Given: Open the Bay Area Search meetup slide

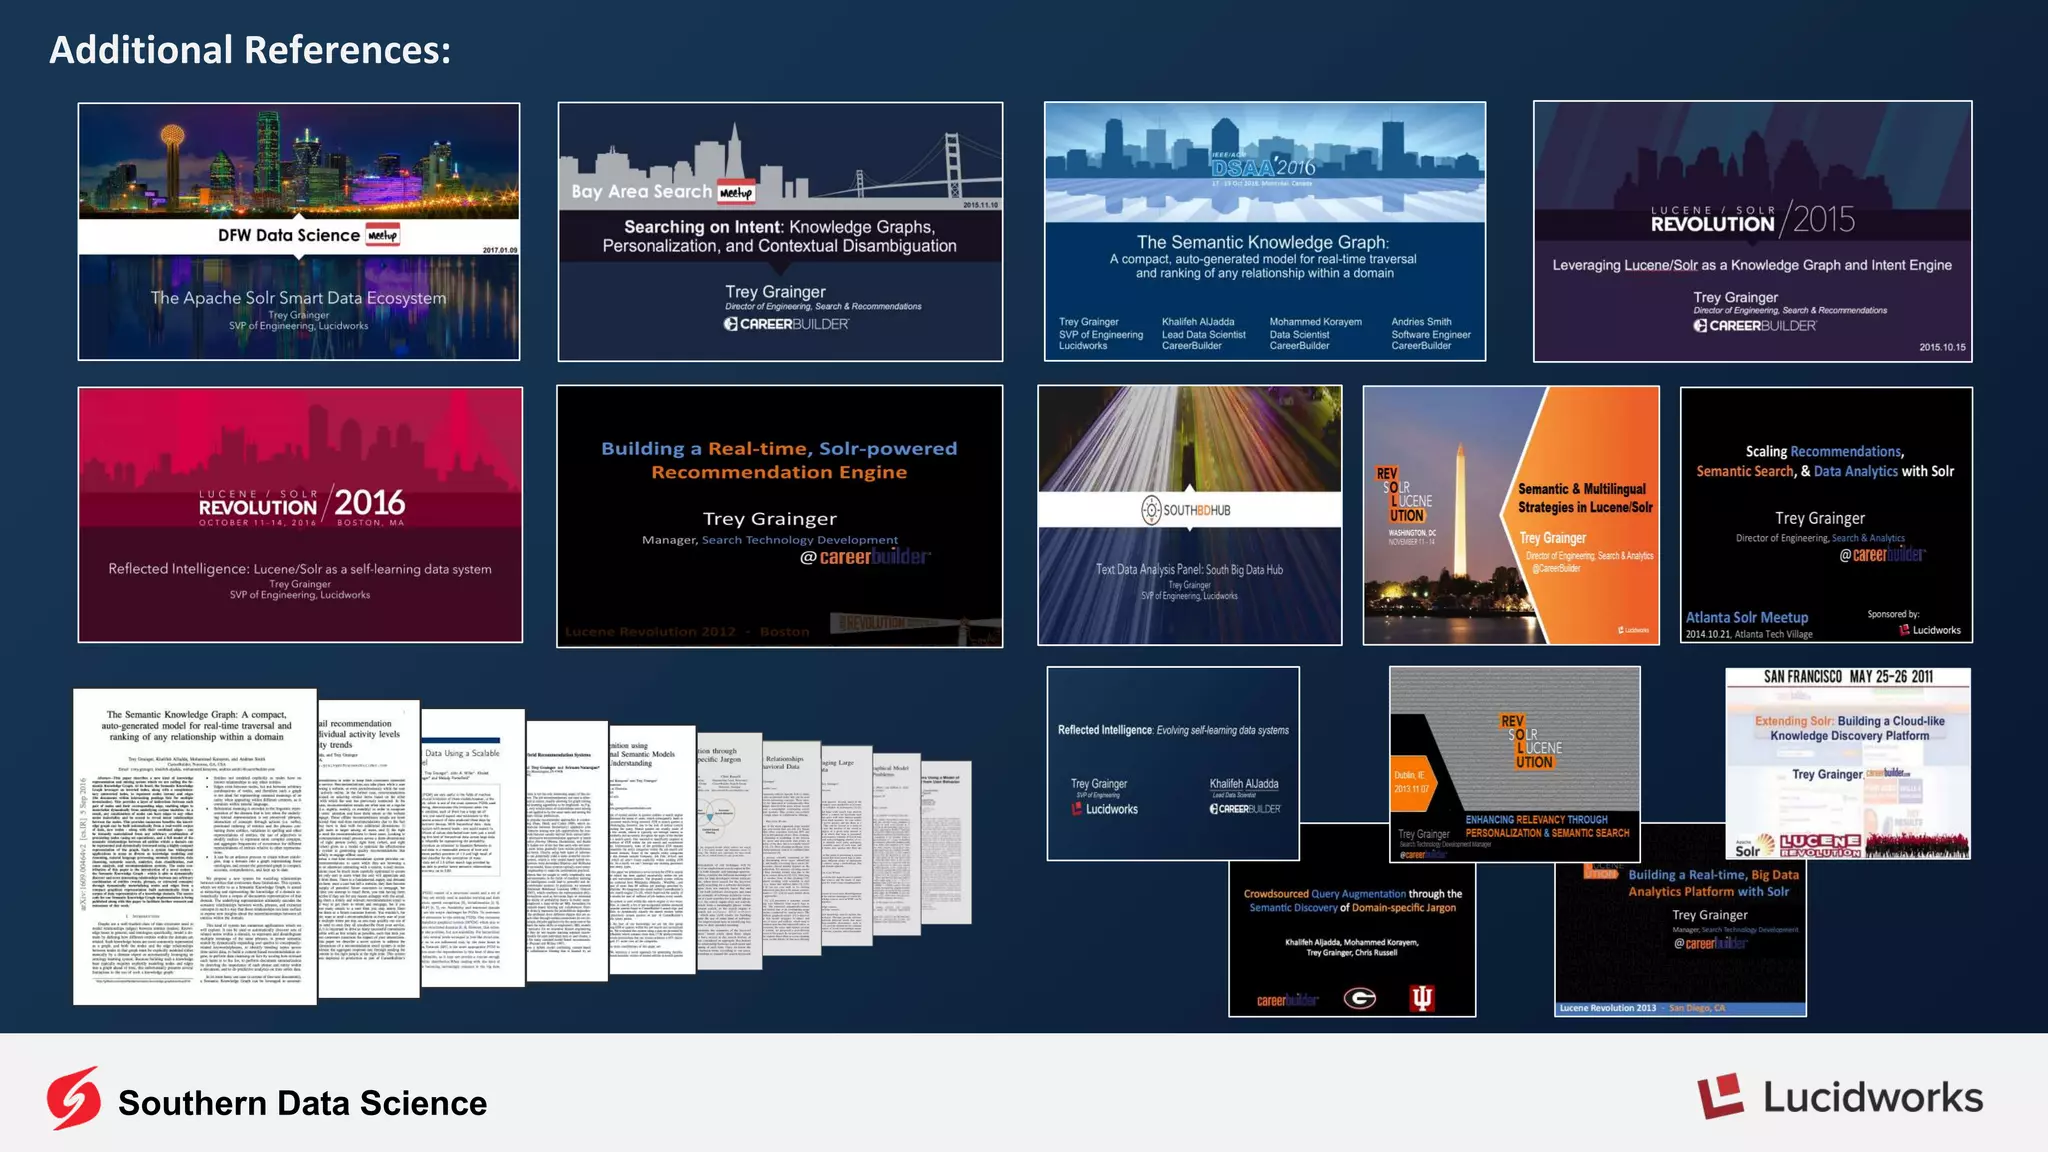Looking at the screenshot, I should point(780,231).
